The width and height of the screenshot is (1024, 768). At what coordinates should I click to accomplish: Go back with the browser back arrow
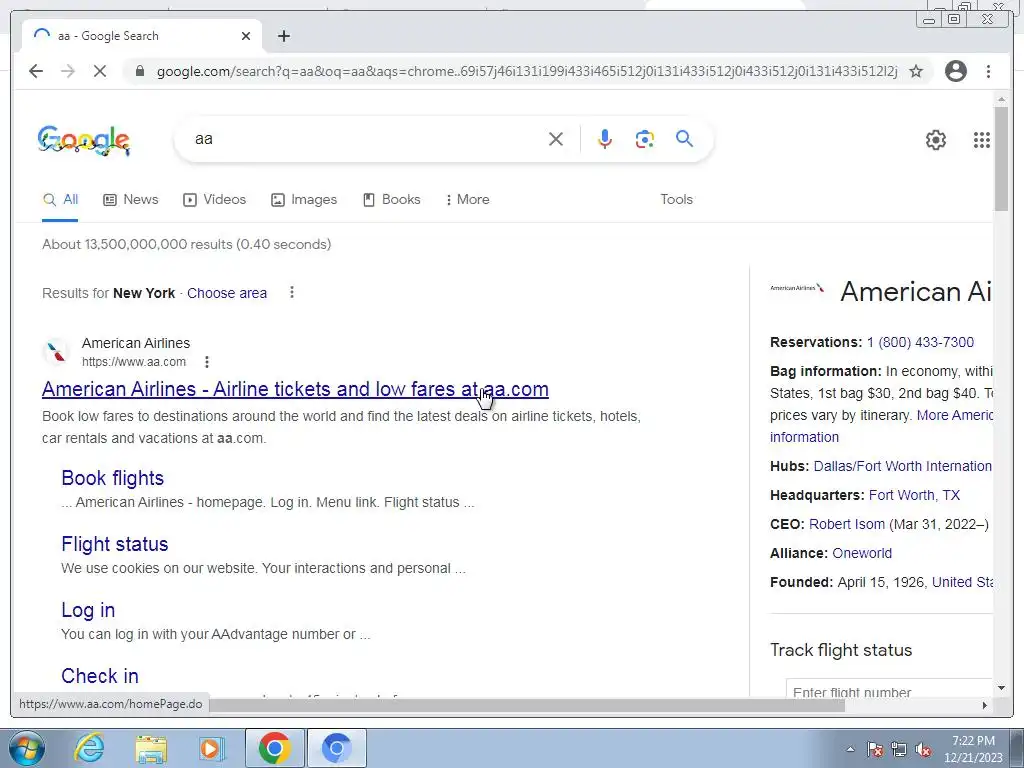point(36,71)
